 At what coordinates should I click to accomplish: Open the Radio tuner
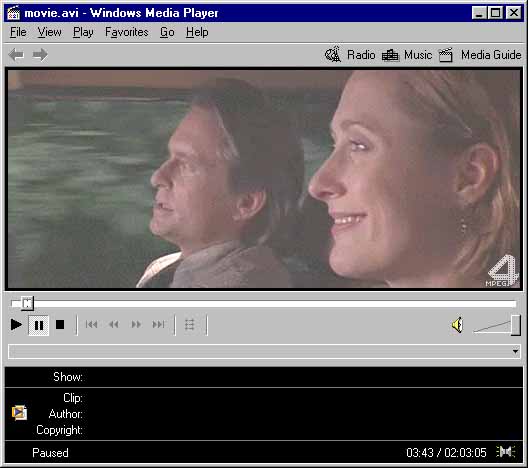click(x=350, y=55)
